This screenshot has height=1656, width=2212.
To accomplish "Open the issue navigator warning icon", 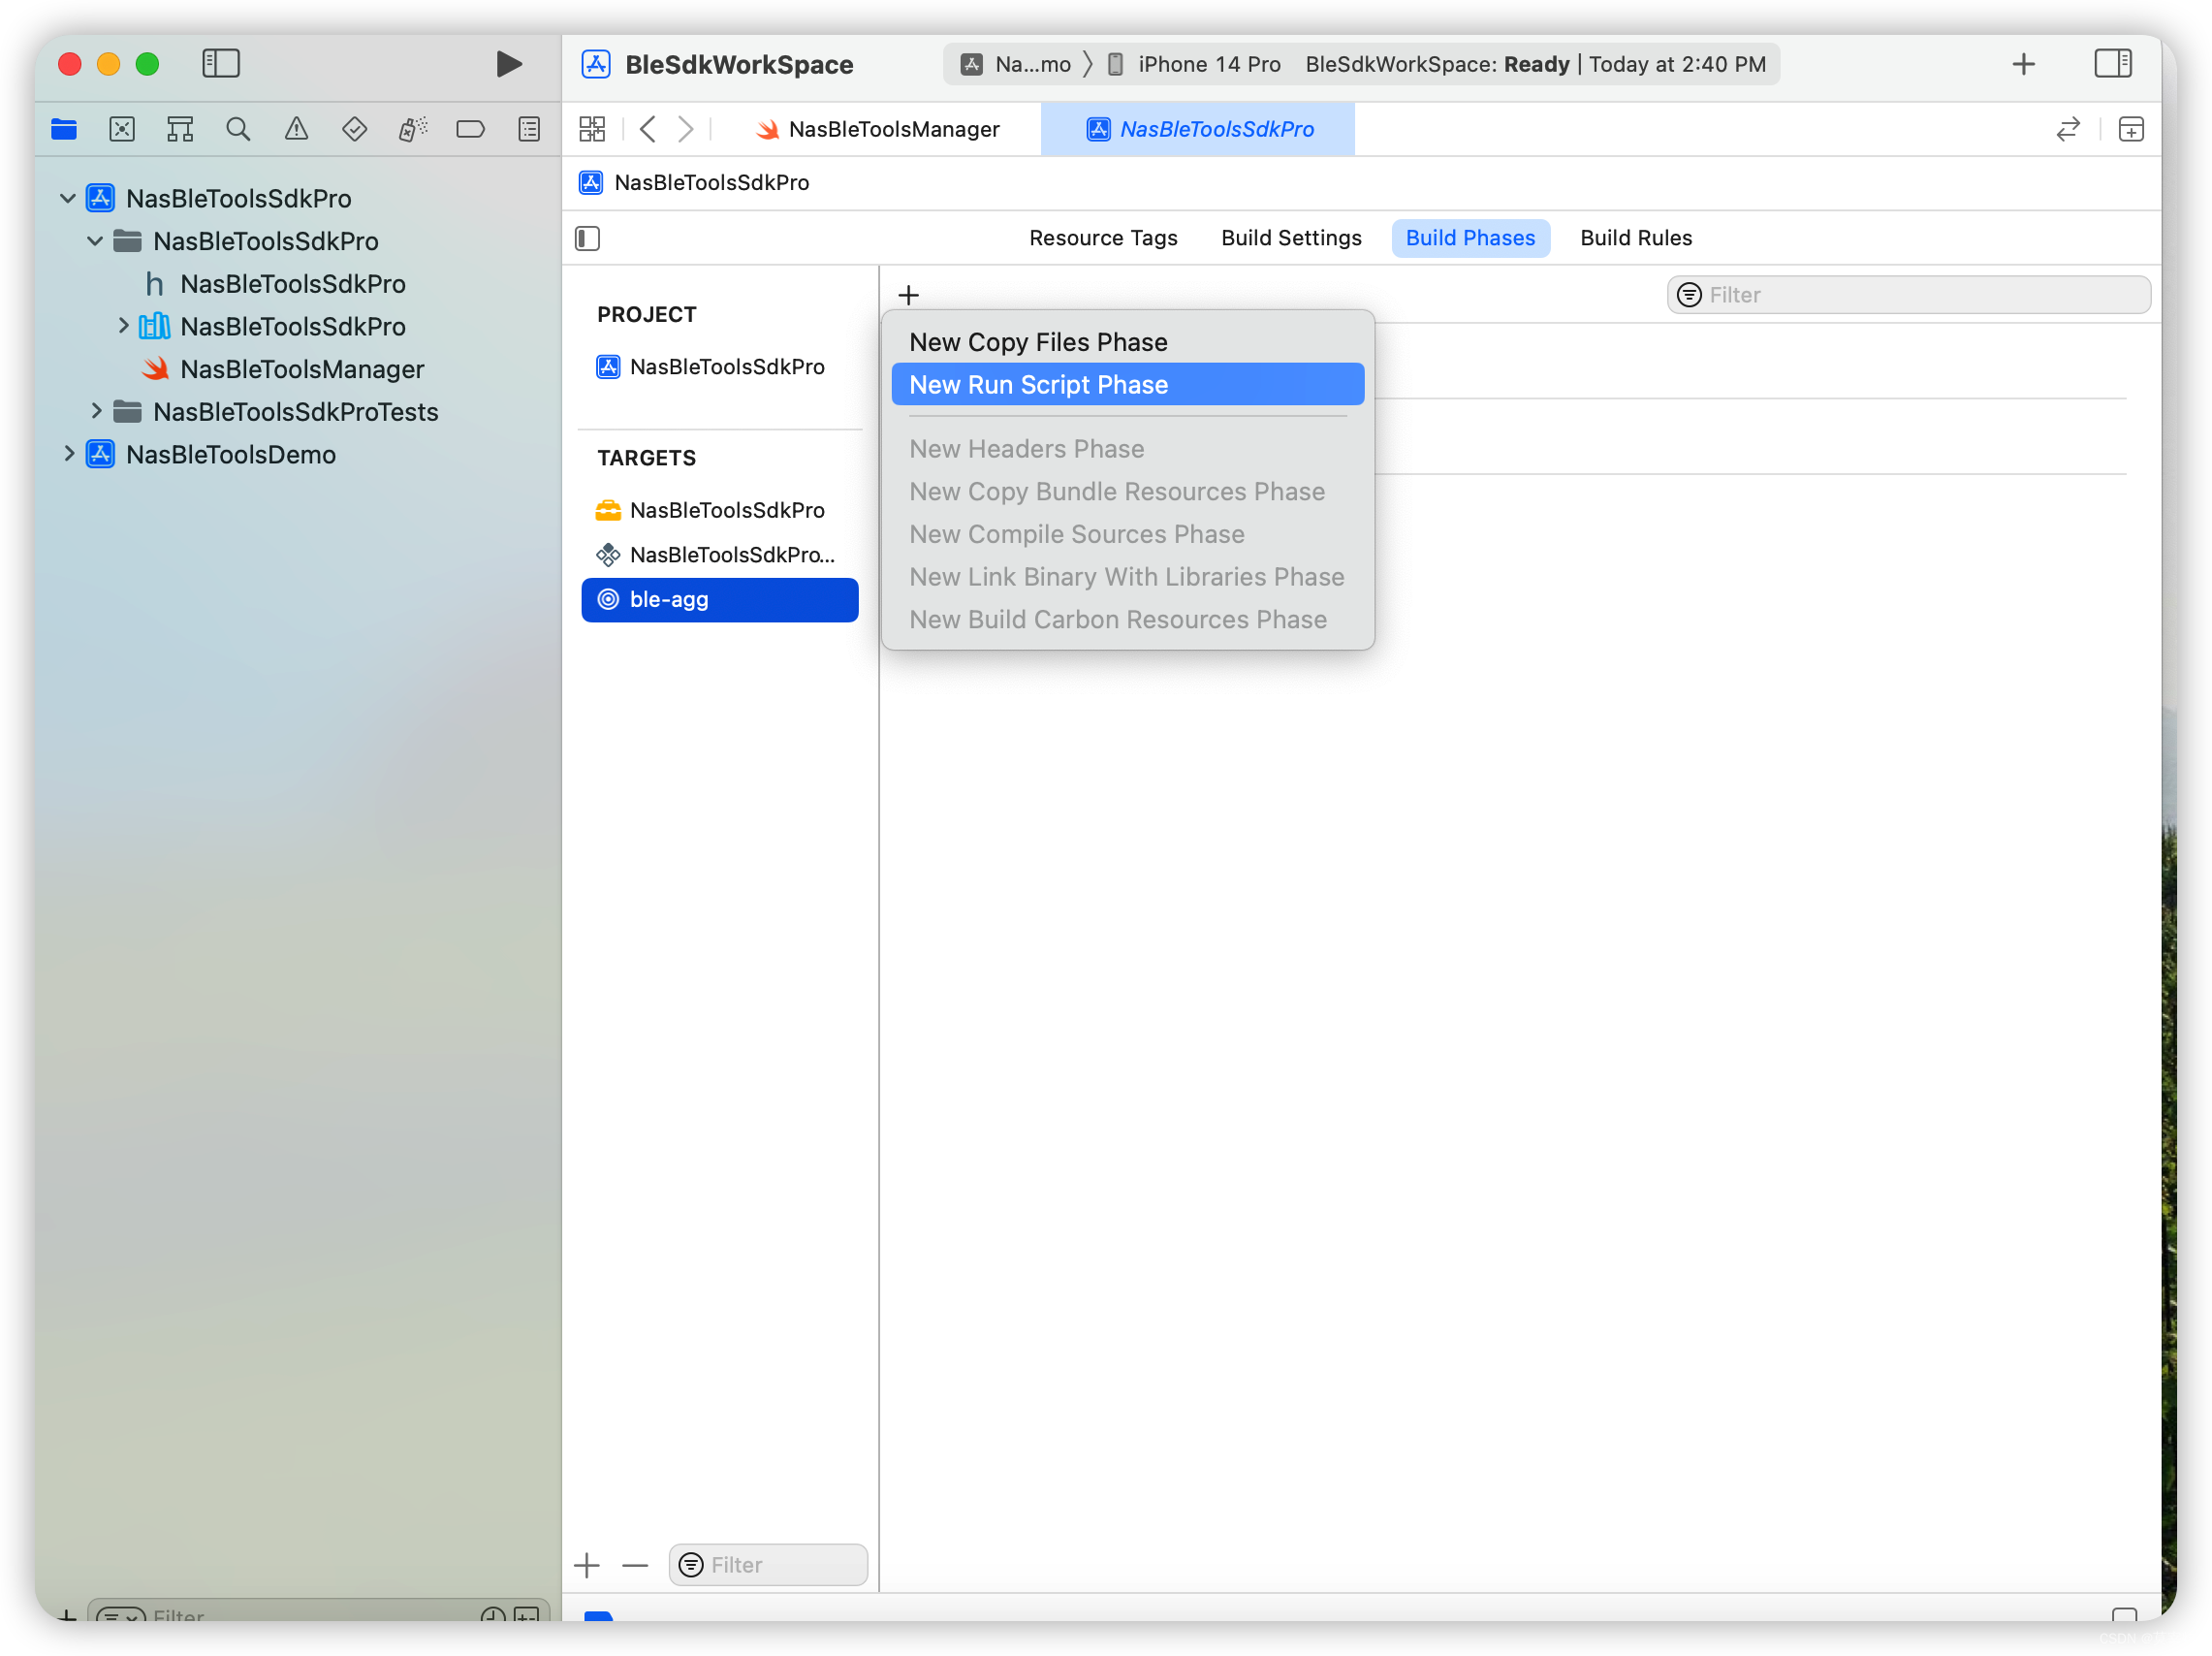I will coord(296,129).
